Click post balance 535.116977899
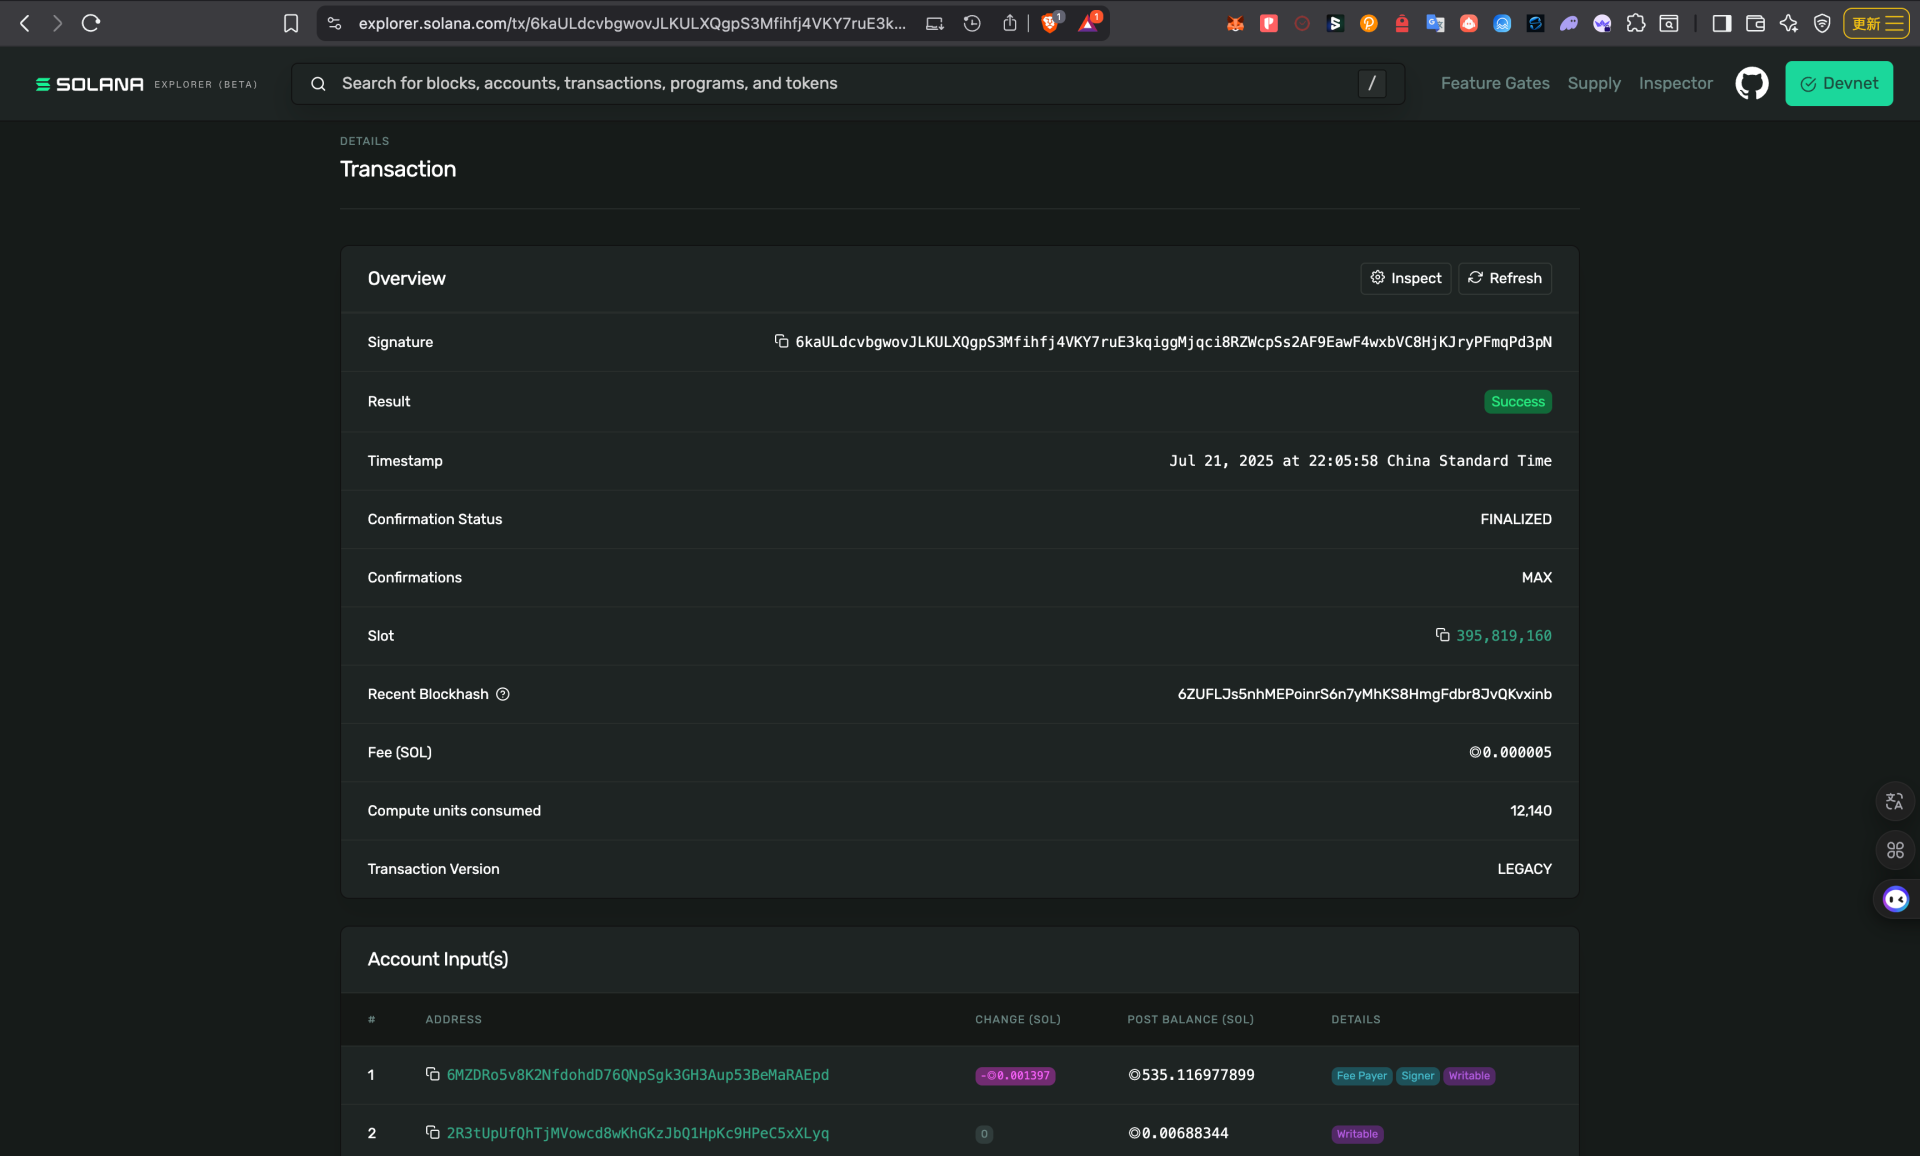The image size is (1920, 1156). (1191, 1075)
